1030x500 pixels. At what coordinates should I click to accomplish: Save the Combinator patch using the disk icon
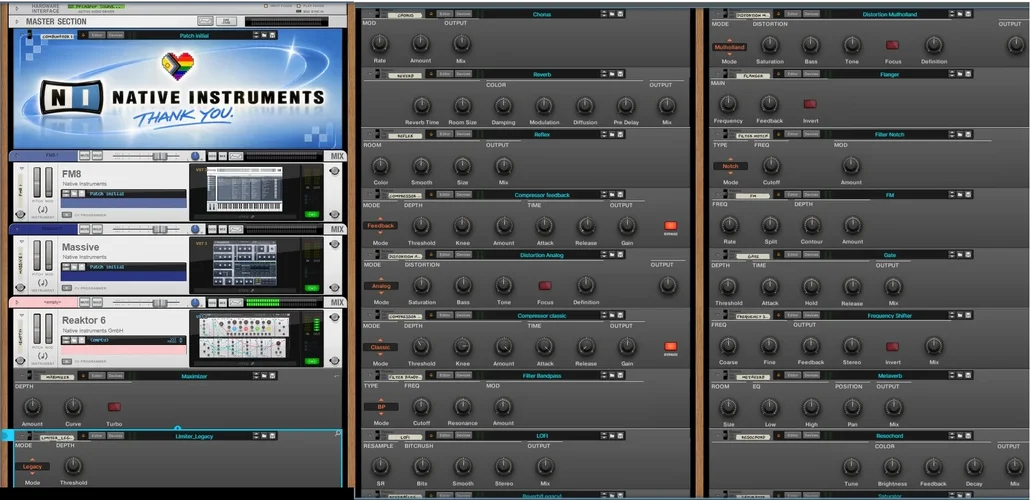tap(272, 35)
